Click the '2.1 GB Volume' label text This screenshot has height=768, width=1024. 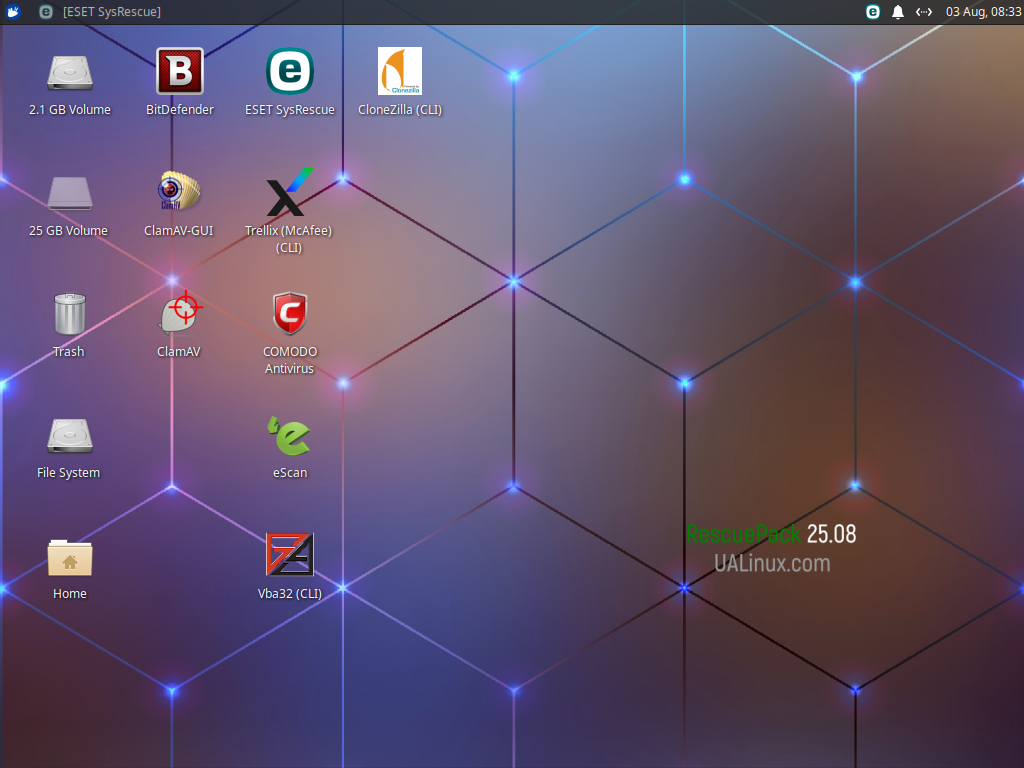[x=70, y=110]
